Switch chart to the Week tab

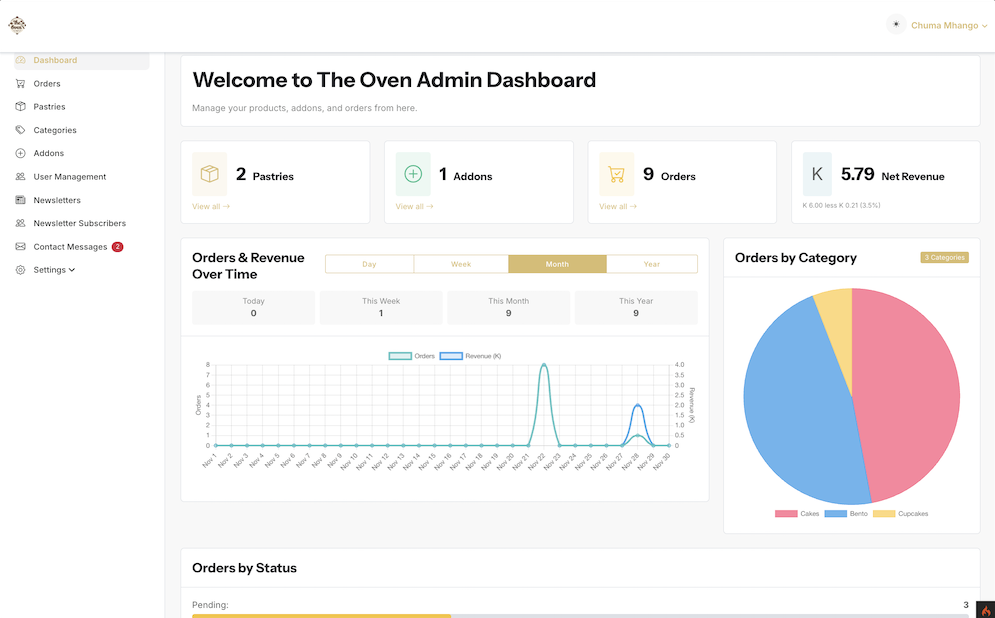461,264
